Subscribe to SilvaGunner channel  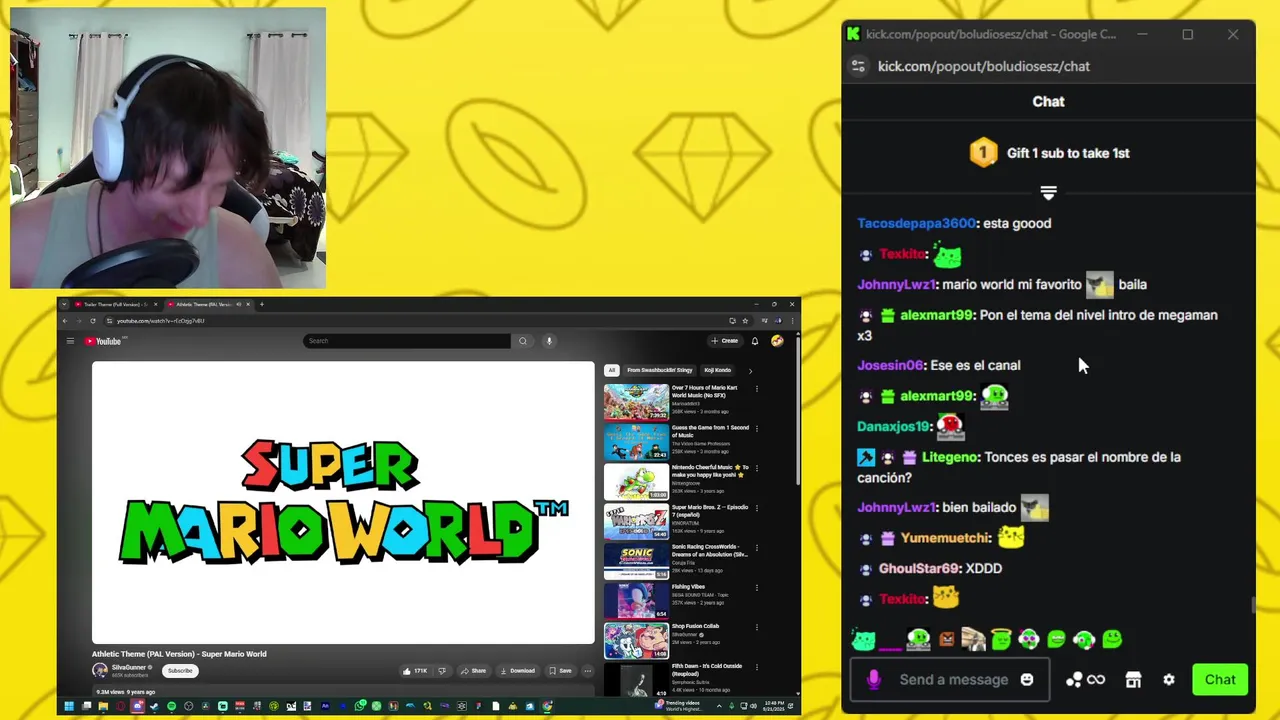(180, 671)
